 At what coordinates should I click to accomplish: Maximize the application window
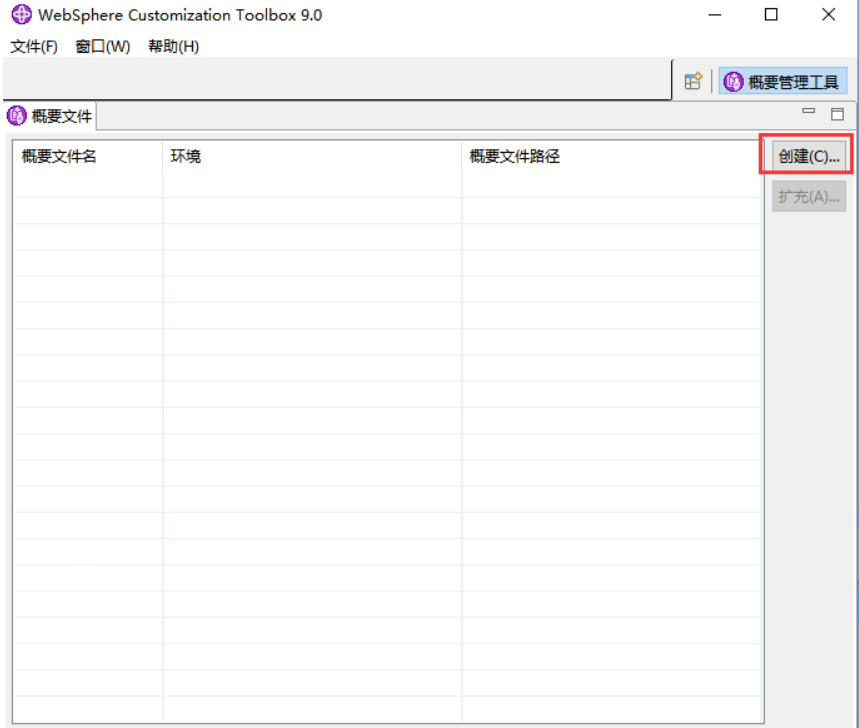[x=771, y=15]
